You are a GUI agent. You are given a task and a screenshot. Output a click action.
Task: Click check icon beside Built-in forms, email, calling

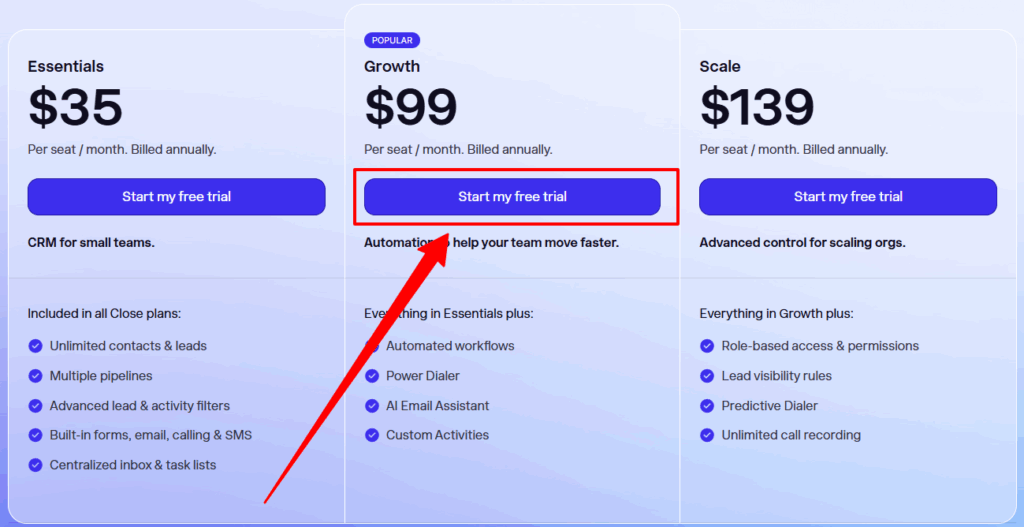pyautogui.click(x=36, y=435)
